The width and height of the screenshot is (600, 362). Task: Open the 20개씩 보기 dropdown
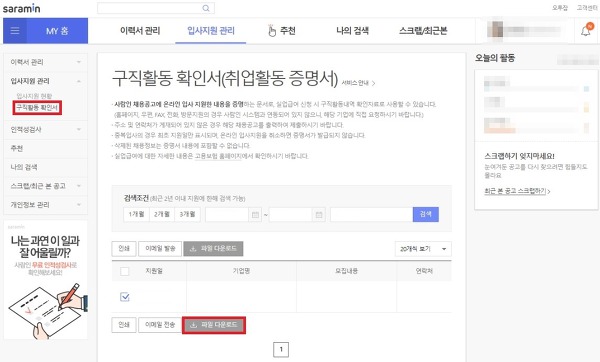click(423, 249)
